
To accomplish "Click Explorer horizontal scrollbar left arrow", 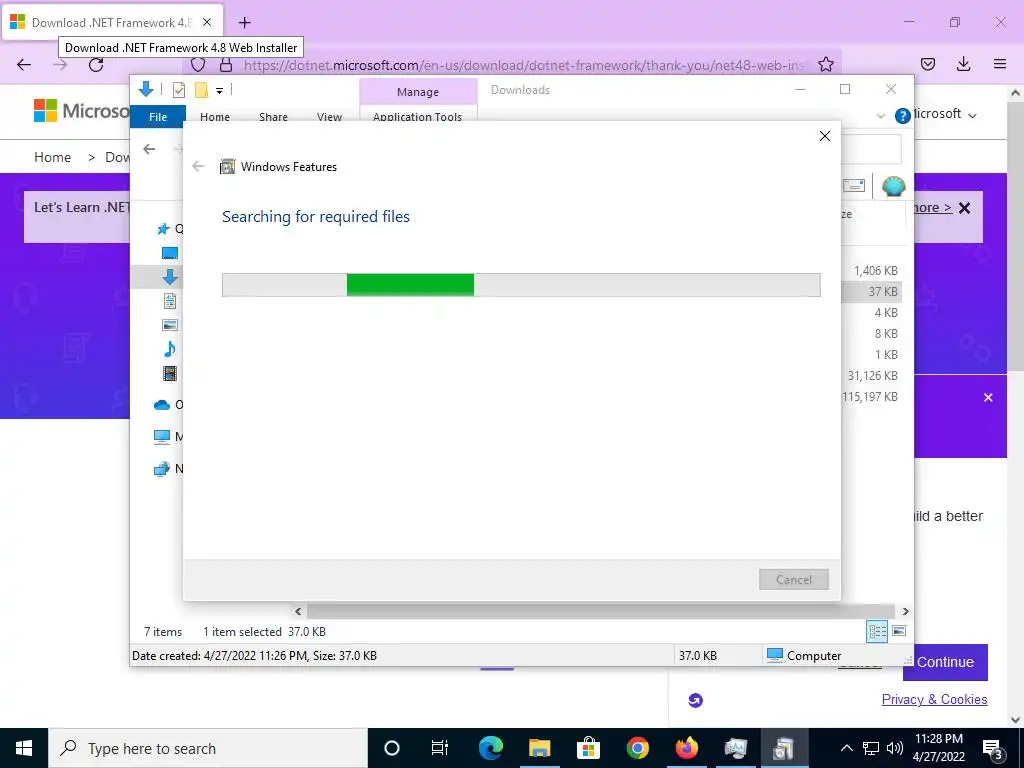I will click(x=298, y=612).
